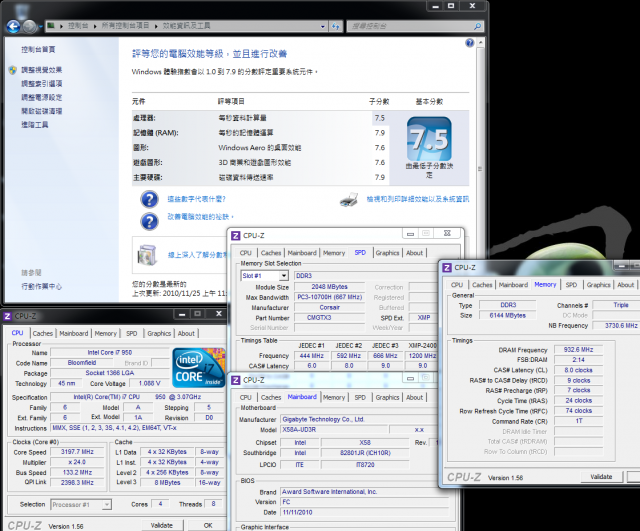The width and height of the screenshot is (640, 531).
Task: Click CPU-Z logo in the Memory window title
Action: pos(447,268)
